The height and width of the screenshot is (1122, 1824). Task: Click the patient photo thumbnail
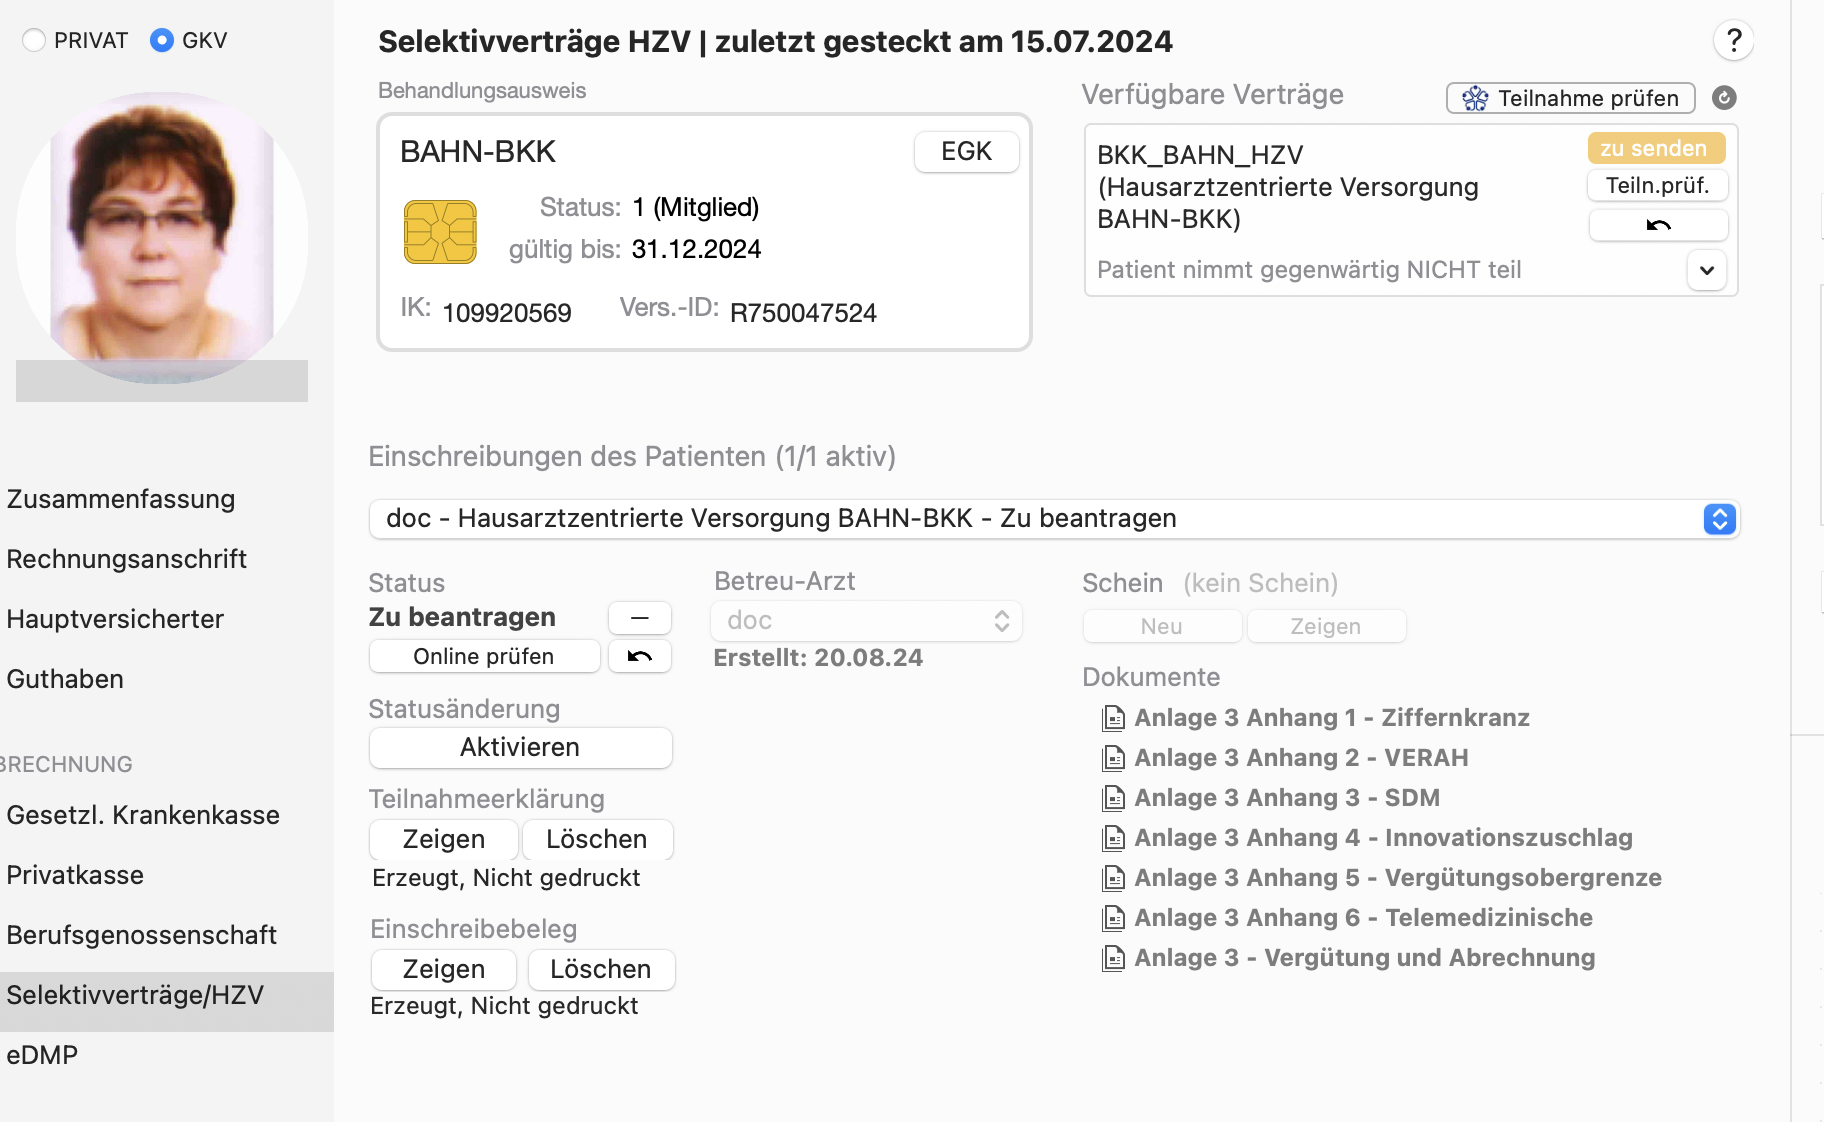coord(162,238)
